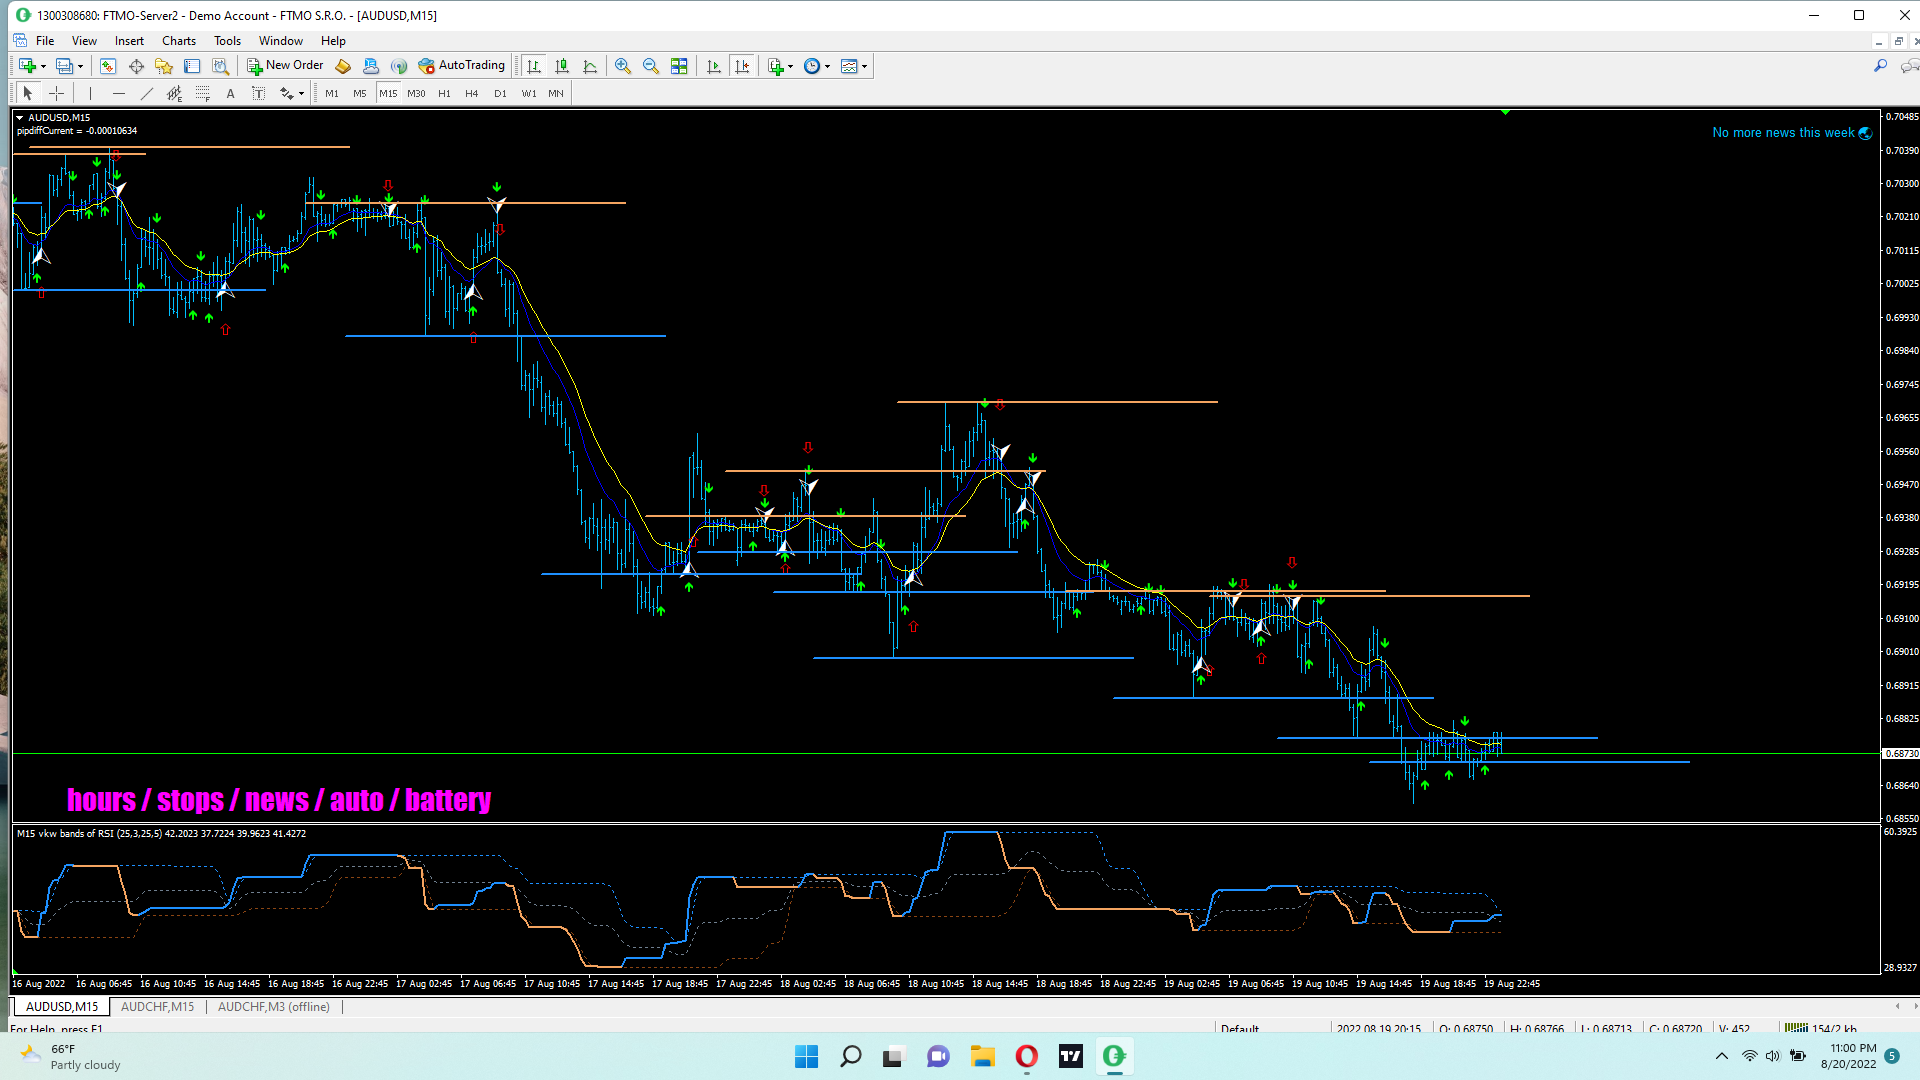
Task: Zoom in on the chart
Action: click(623, 66)
